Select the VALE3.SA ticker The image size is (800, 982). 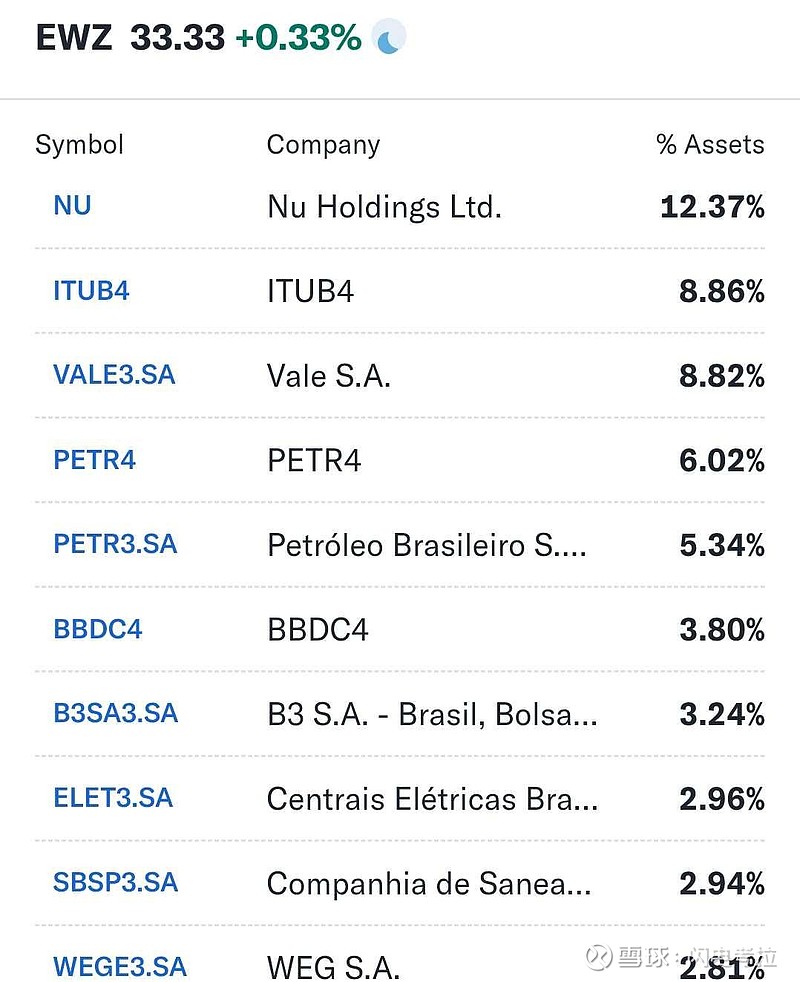point(114,375)
